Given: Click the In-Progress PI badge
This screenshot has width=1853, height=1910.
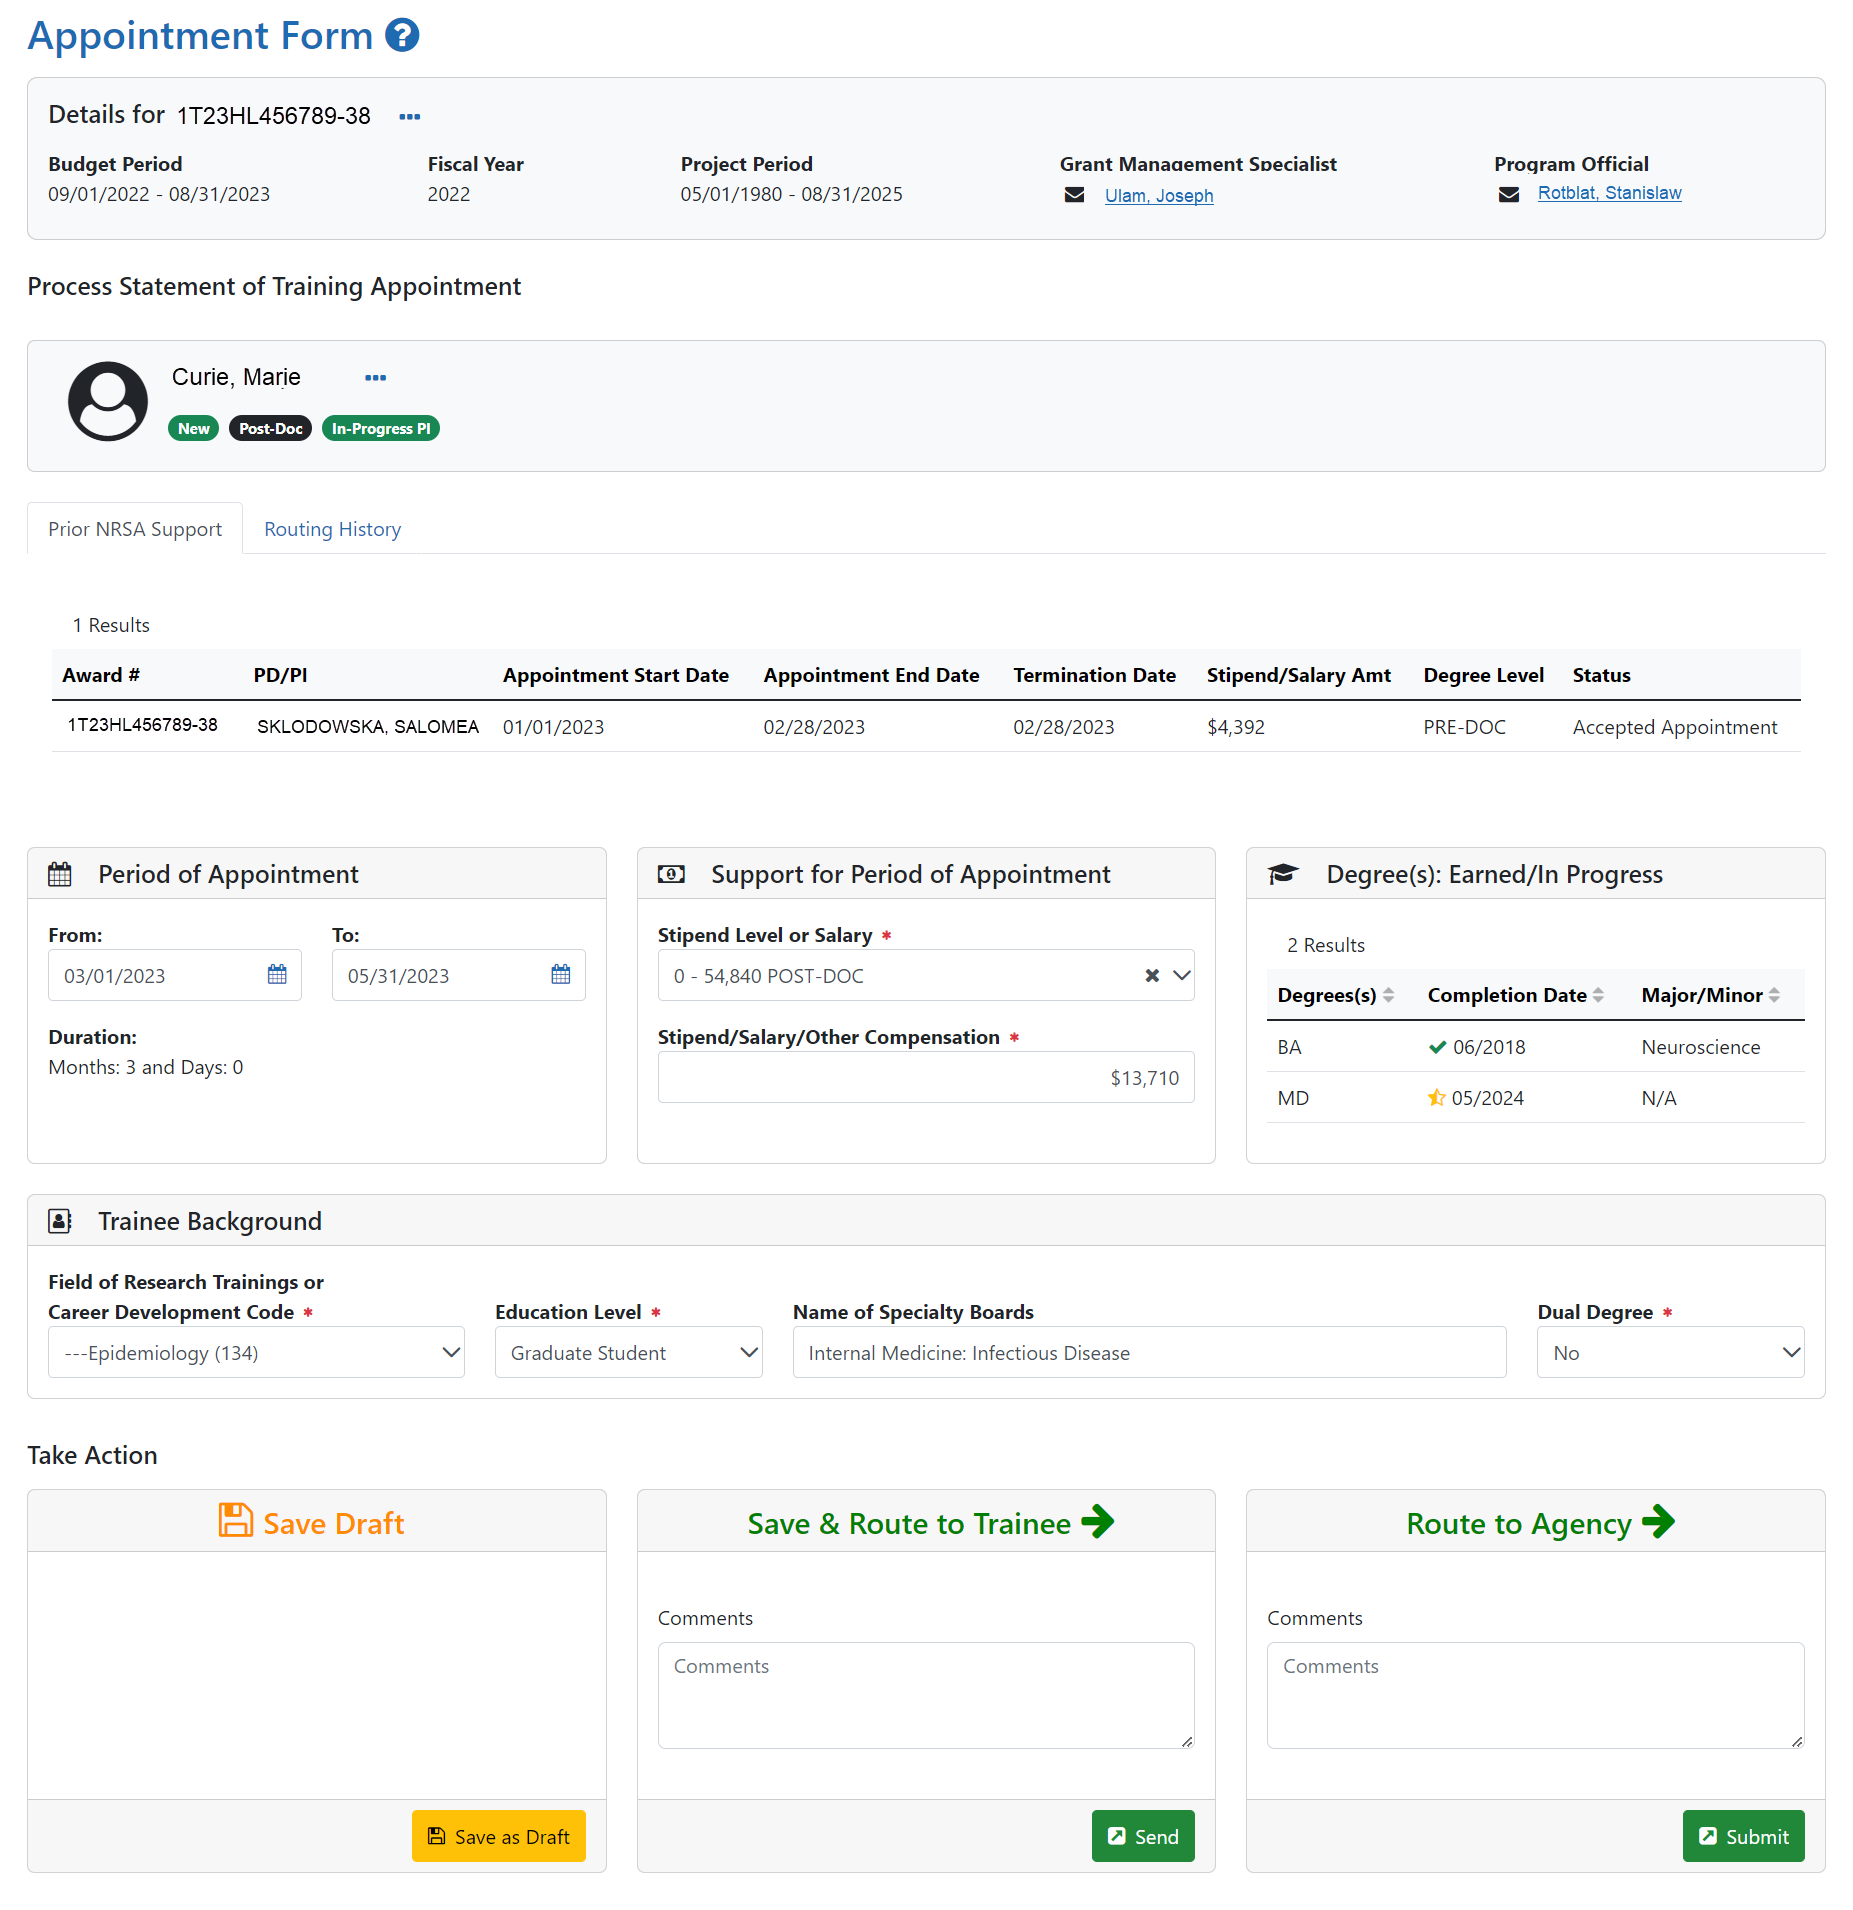Looking at the screenshot, I should [381, 428].
